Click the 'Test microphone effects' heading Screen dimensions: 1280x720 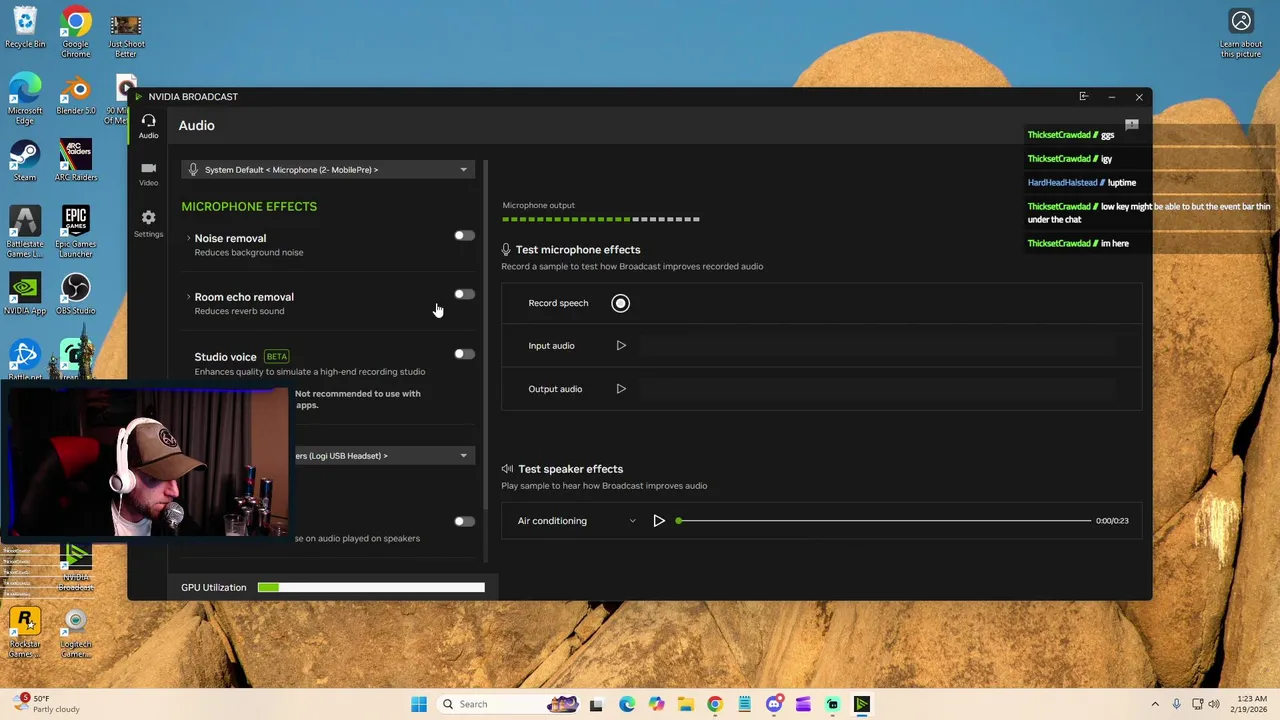pyautogui.click(x=578, y=250)
